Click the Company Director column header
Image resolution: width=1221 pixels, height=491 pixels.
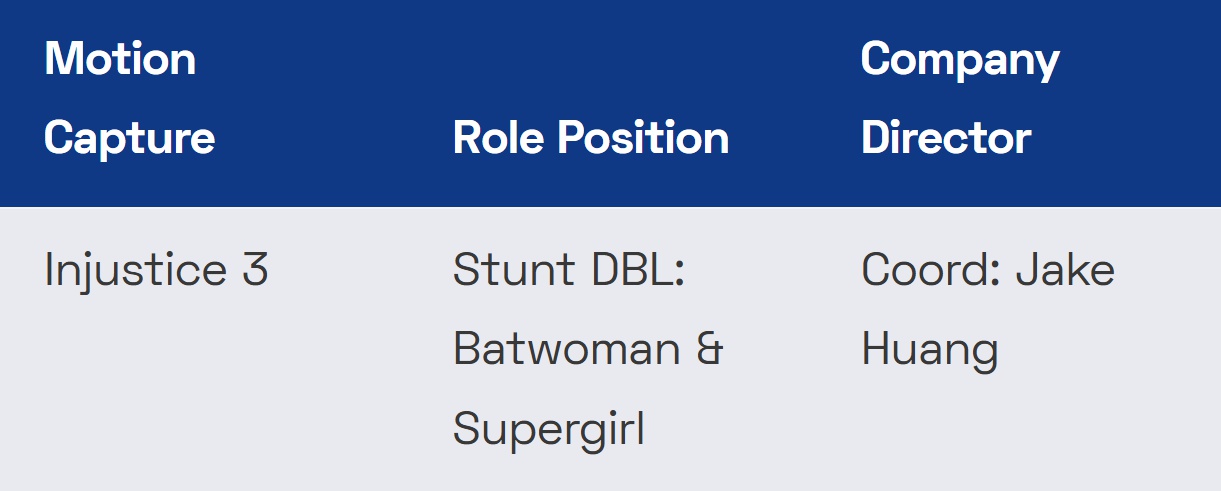[x=960, y=98]
